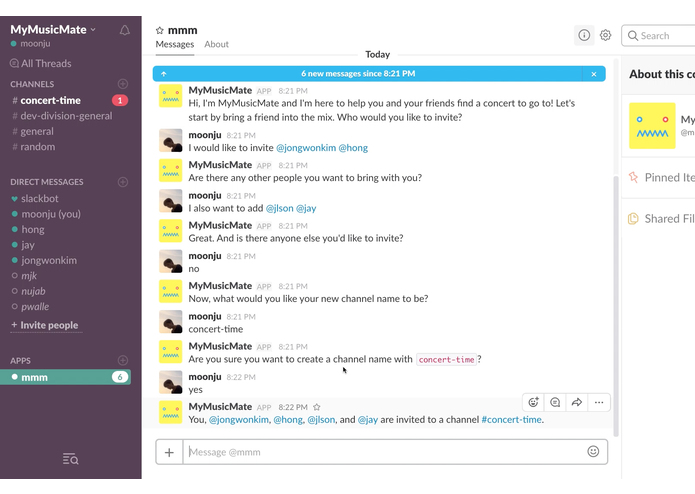The image size is (695, 494).
Task: Click the large MyMusicMate avatar in About panel
Action: pos(652,126)
